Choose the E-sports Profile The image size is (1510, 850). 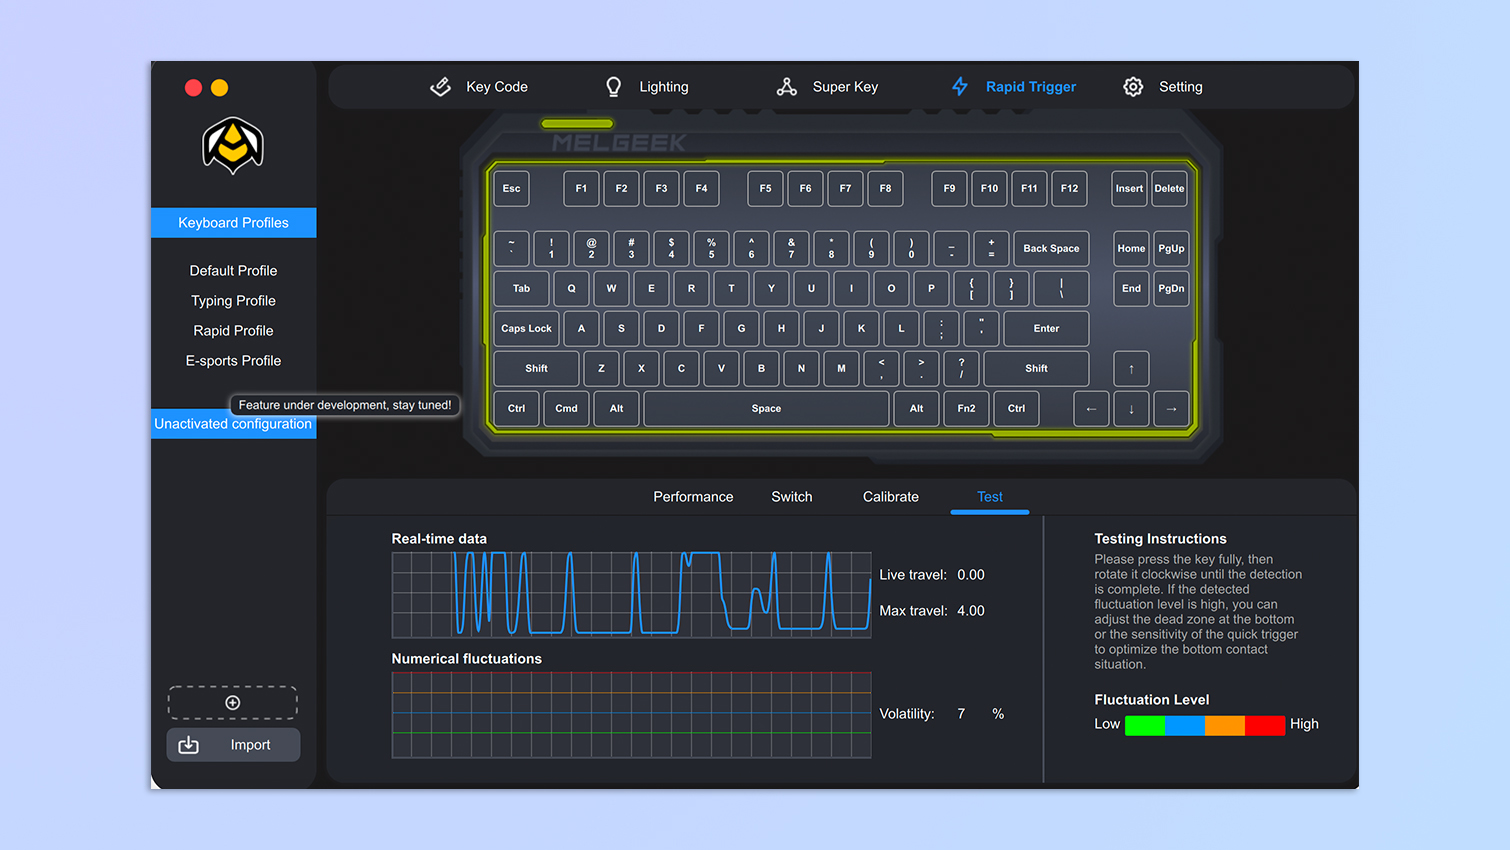[233, 361]
